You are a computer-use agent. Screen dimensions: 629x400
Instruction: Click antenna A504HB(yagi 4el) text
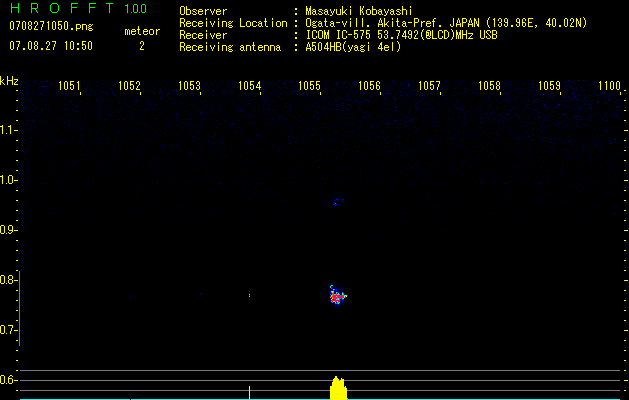click(x=353, y=47)
